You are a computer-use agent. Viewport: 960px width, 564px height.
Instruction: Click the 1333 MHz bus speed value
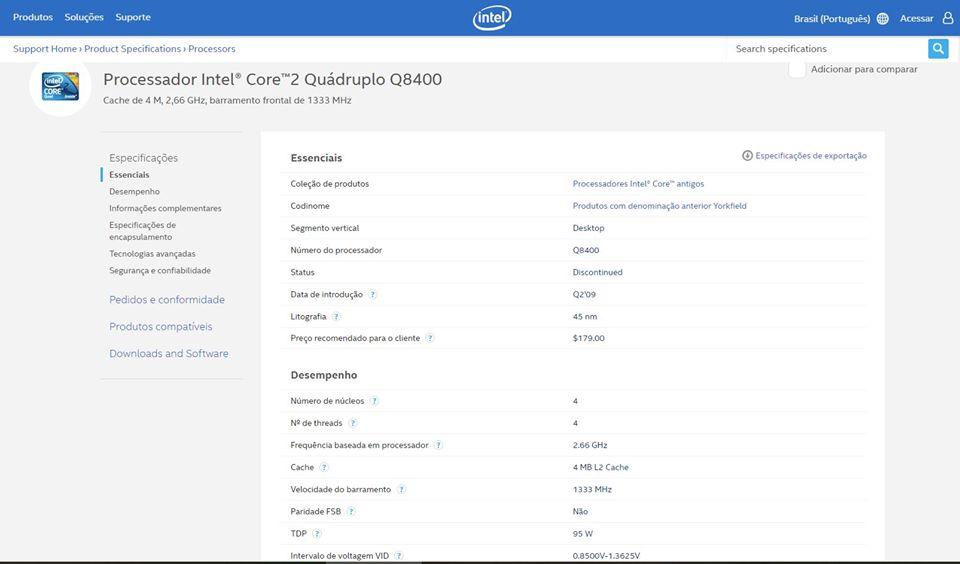pos(592,489)
